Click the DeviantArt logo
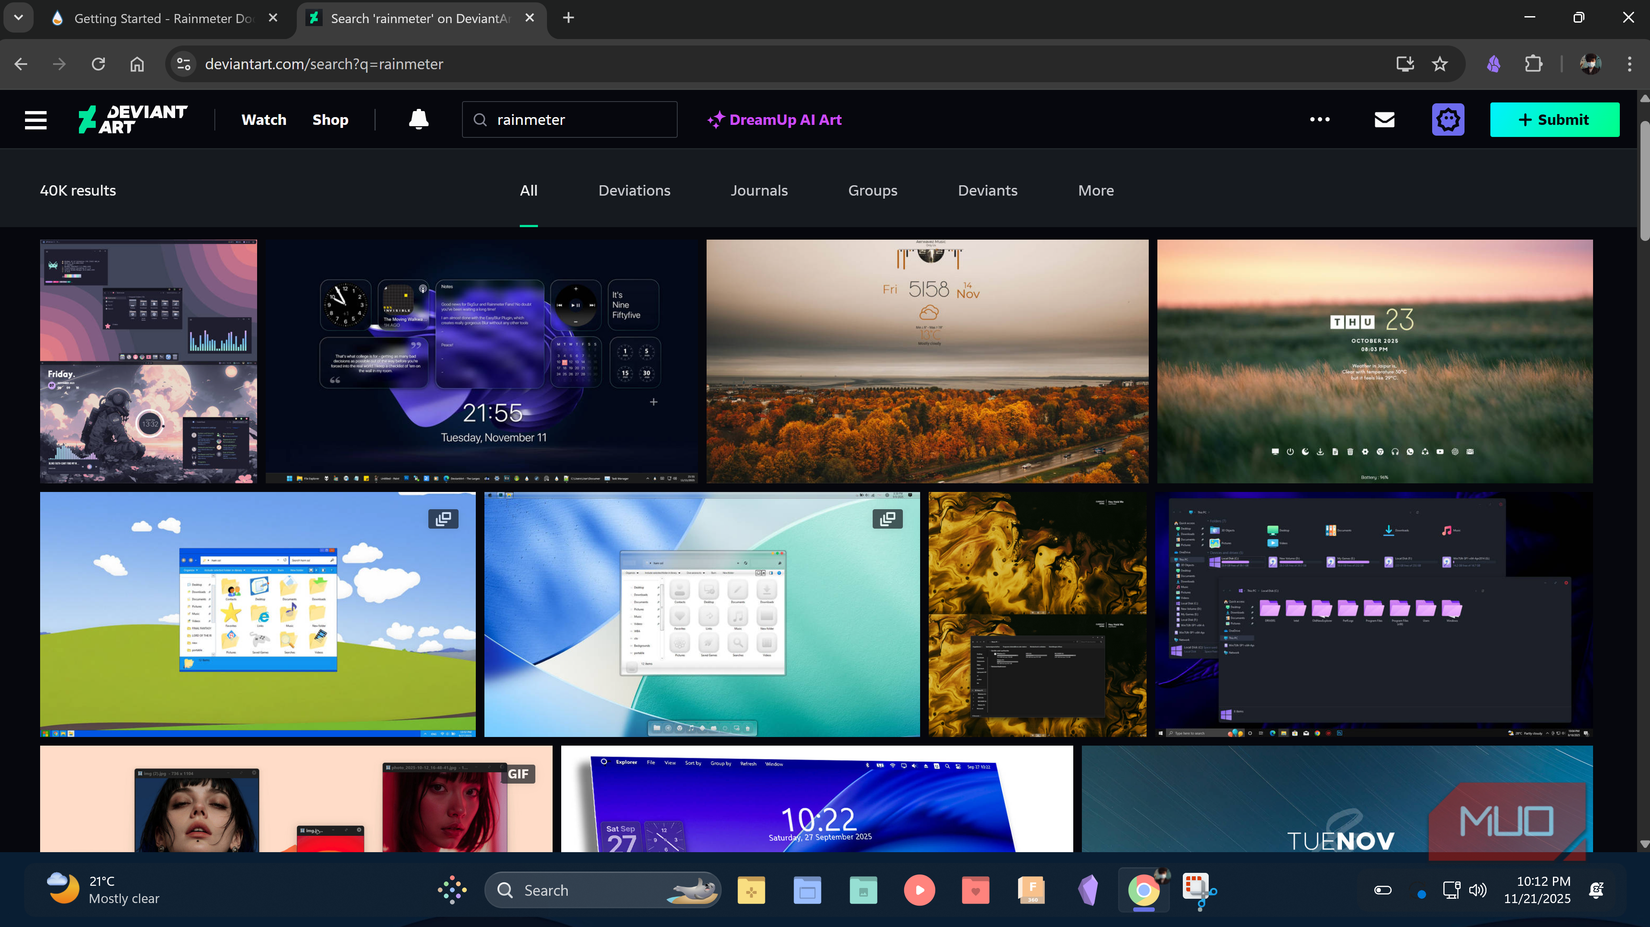 point(131,119)
